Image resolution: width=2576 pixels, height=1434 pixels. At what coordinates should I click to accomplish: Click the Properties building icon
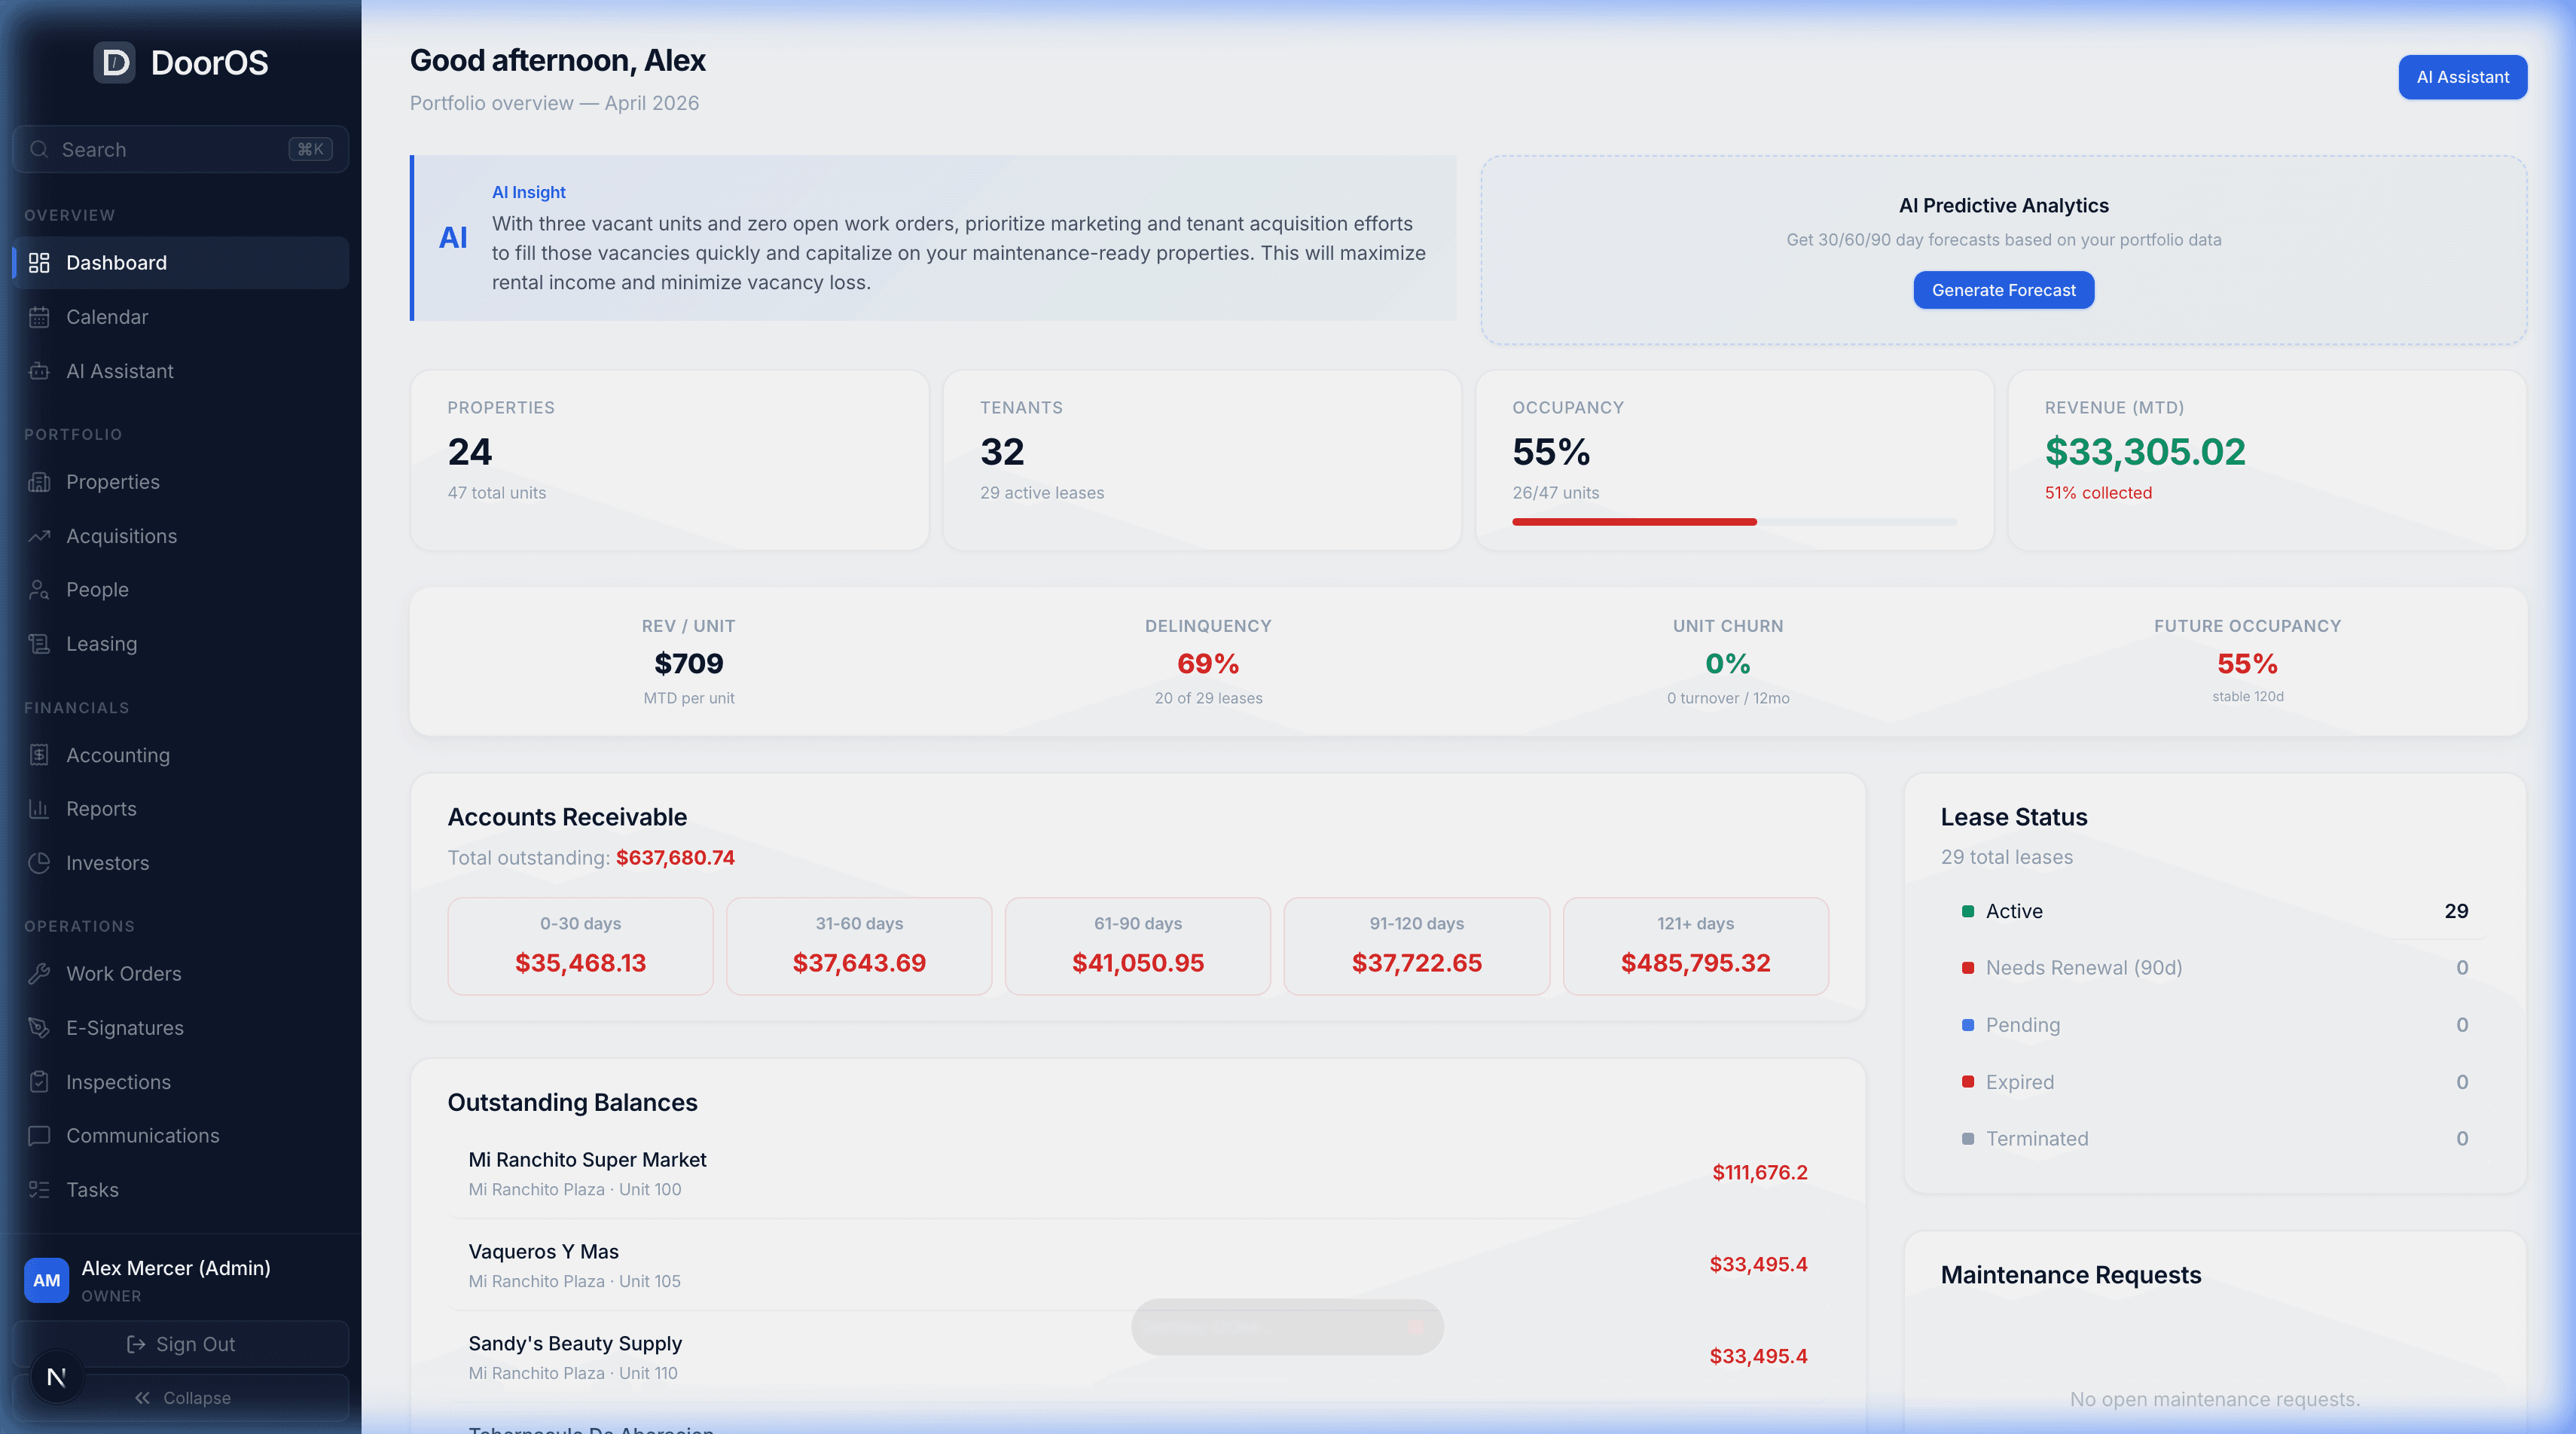click(39, 482)
